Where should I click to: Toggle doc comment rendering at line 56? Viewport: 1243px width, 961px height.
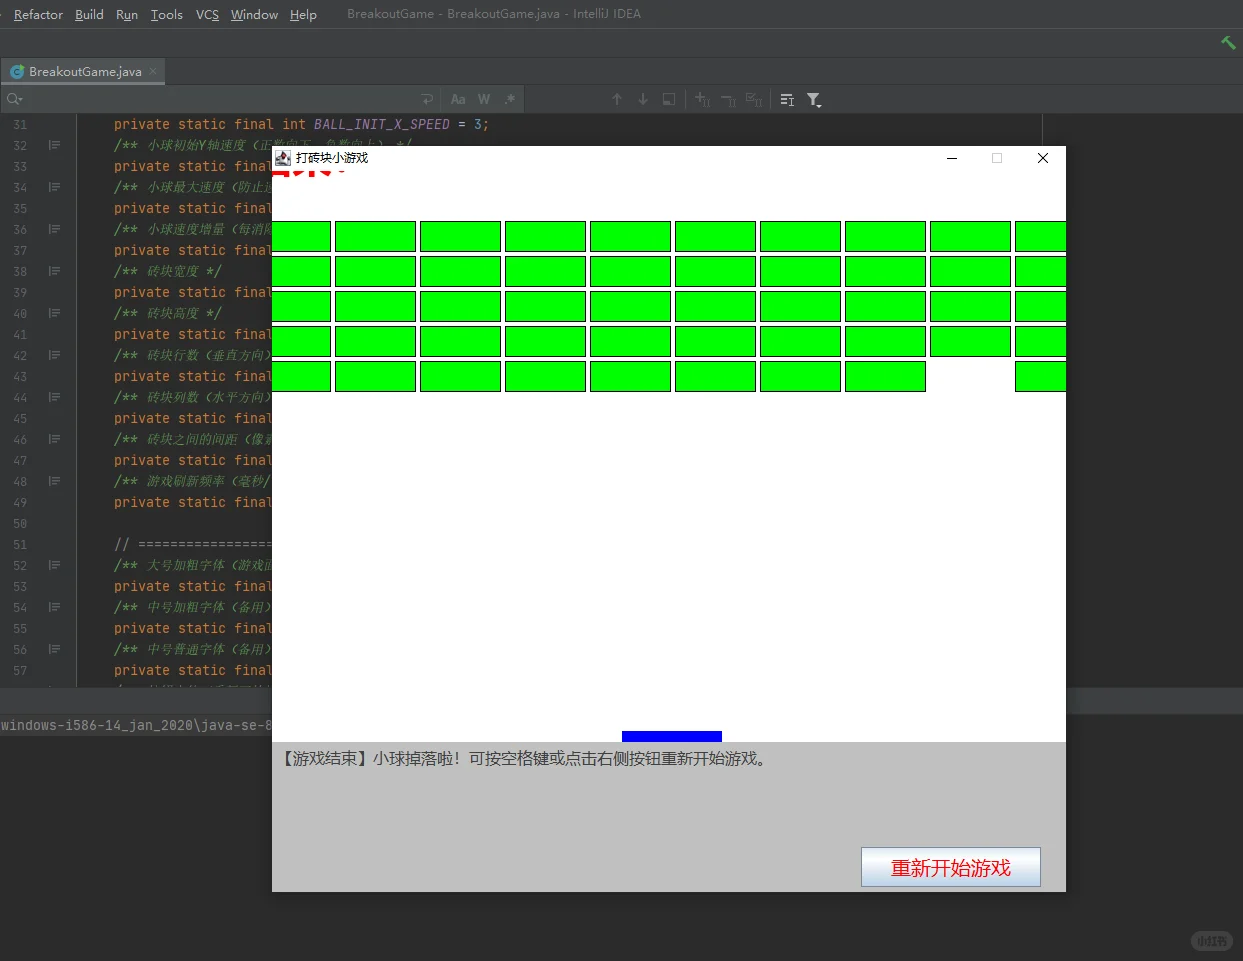click(x=54, y=649)
